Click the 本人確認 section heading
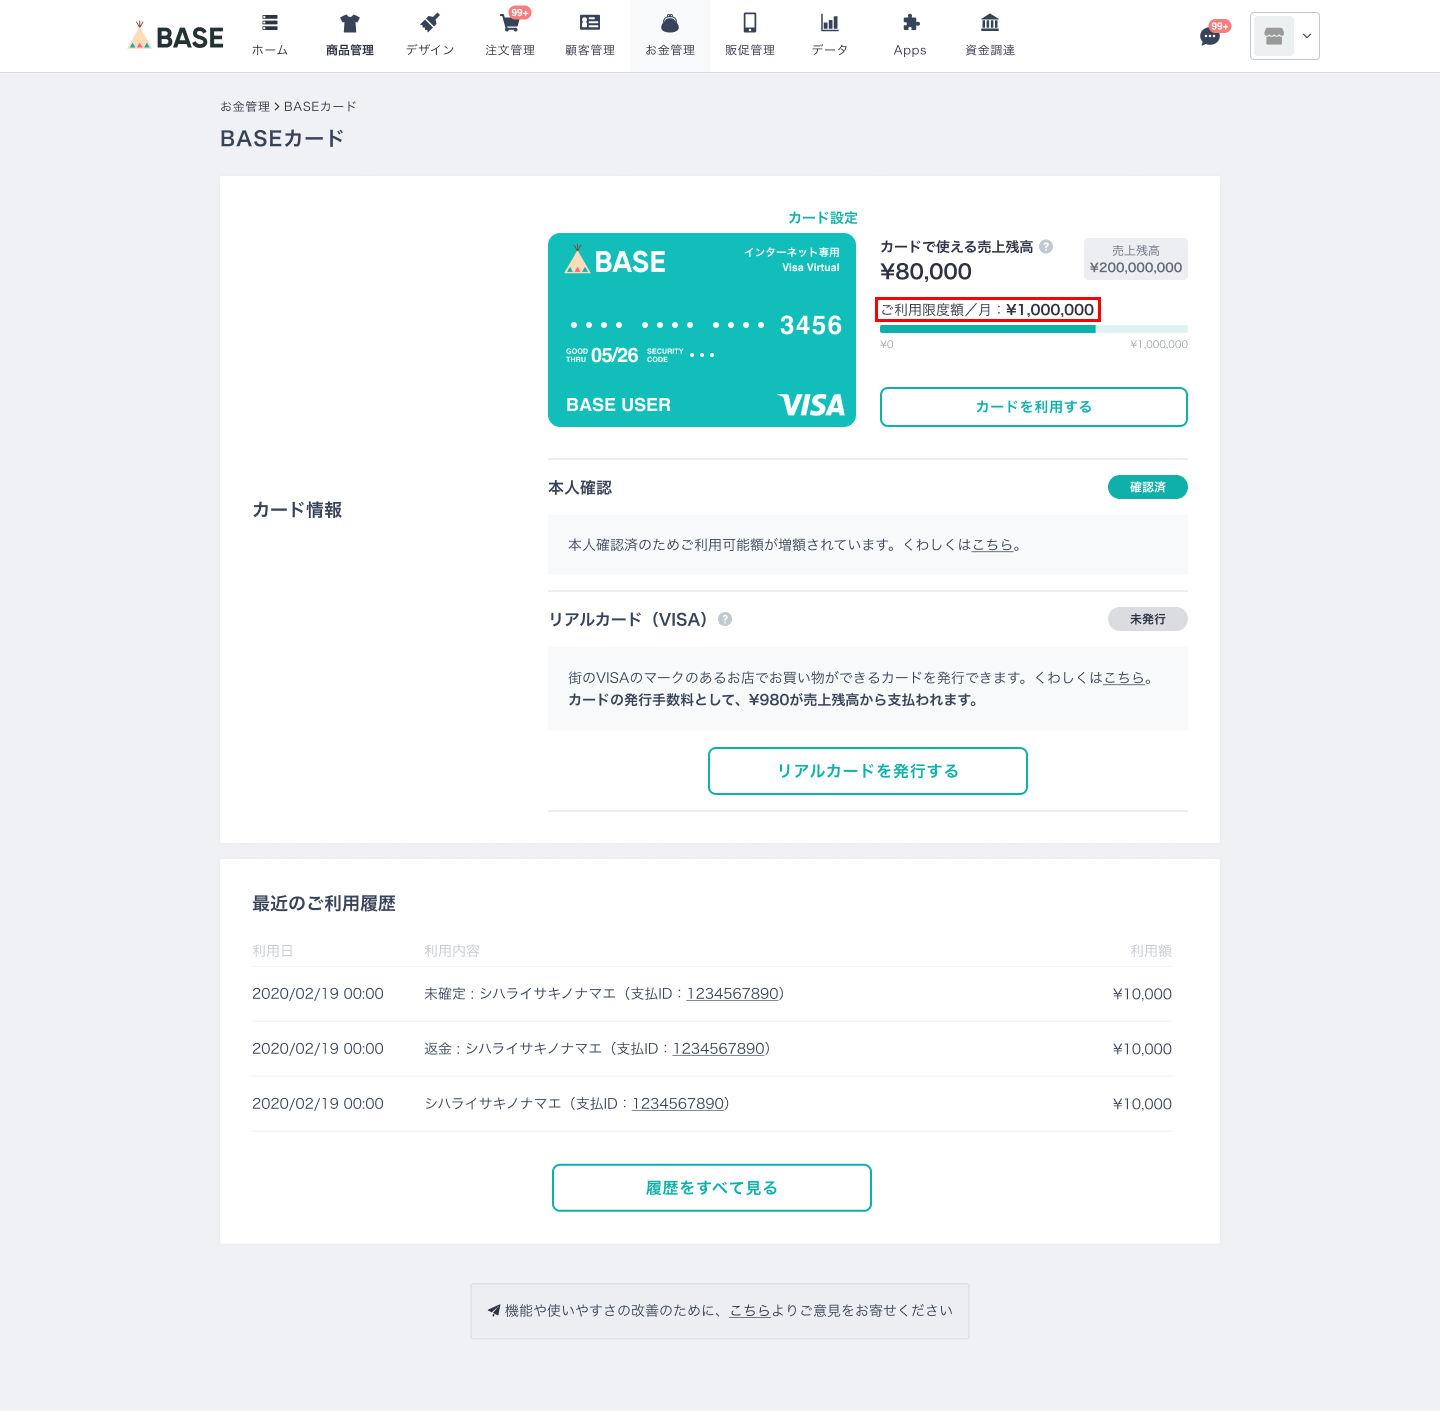This screenshot has width=1440, height=1411. coord(580,487)
